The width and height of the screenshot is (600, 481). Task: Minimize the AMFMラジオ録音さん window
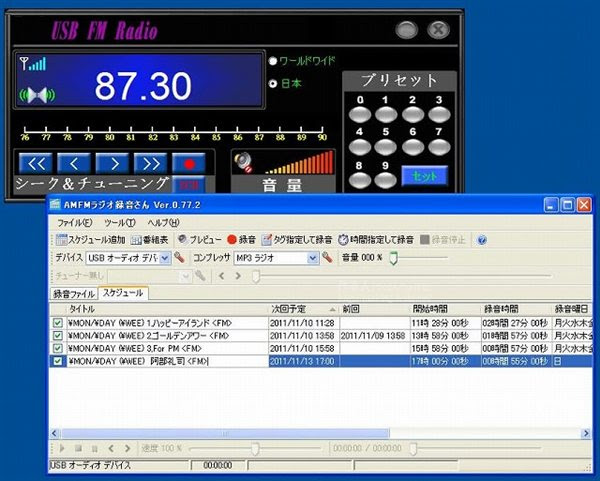point(551,205)
